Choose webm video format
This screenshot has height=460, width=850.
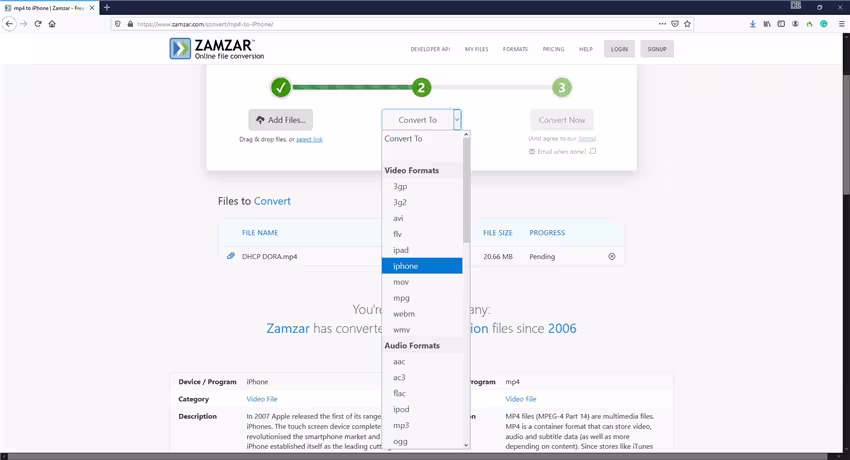(x=422, y=314)
